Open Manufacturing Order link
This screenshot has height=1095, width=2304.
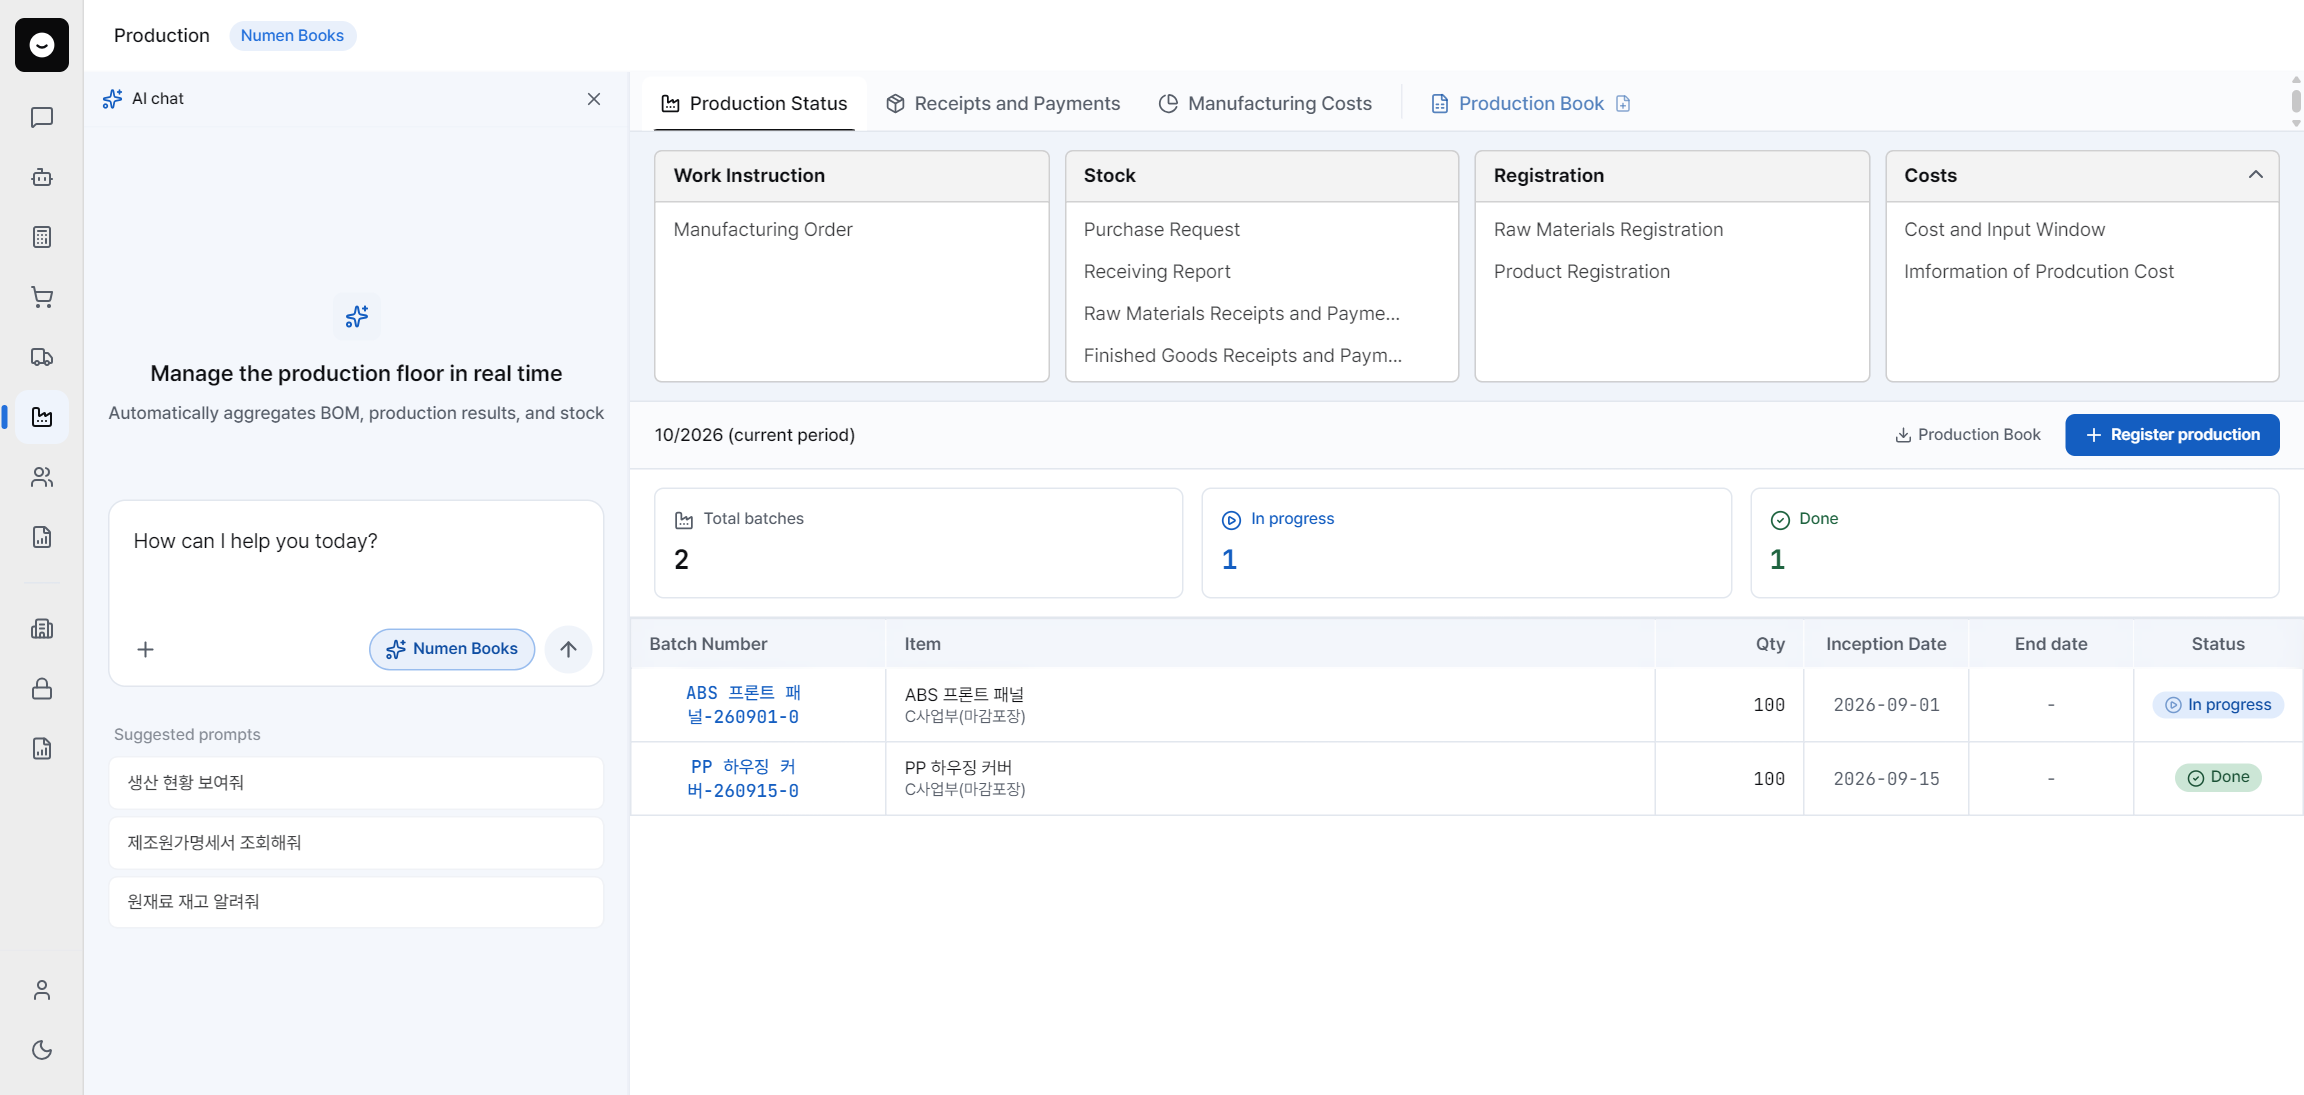pyautogui.click(x=763, y=230)
